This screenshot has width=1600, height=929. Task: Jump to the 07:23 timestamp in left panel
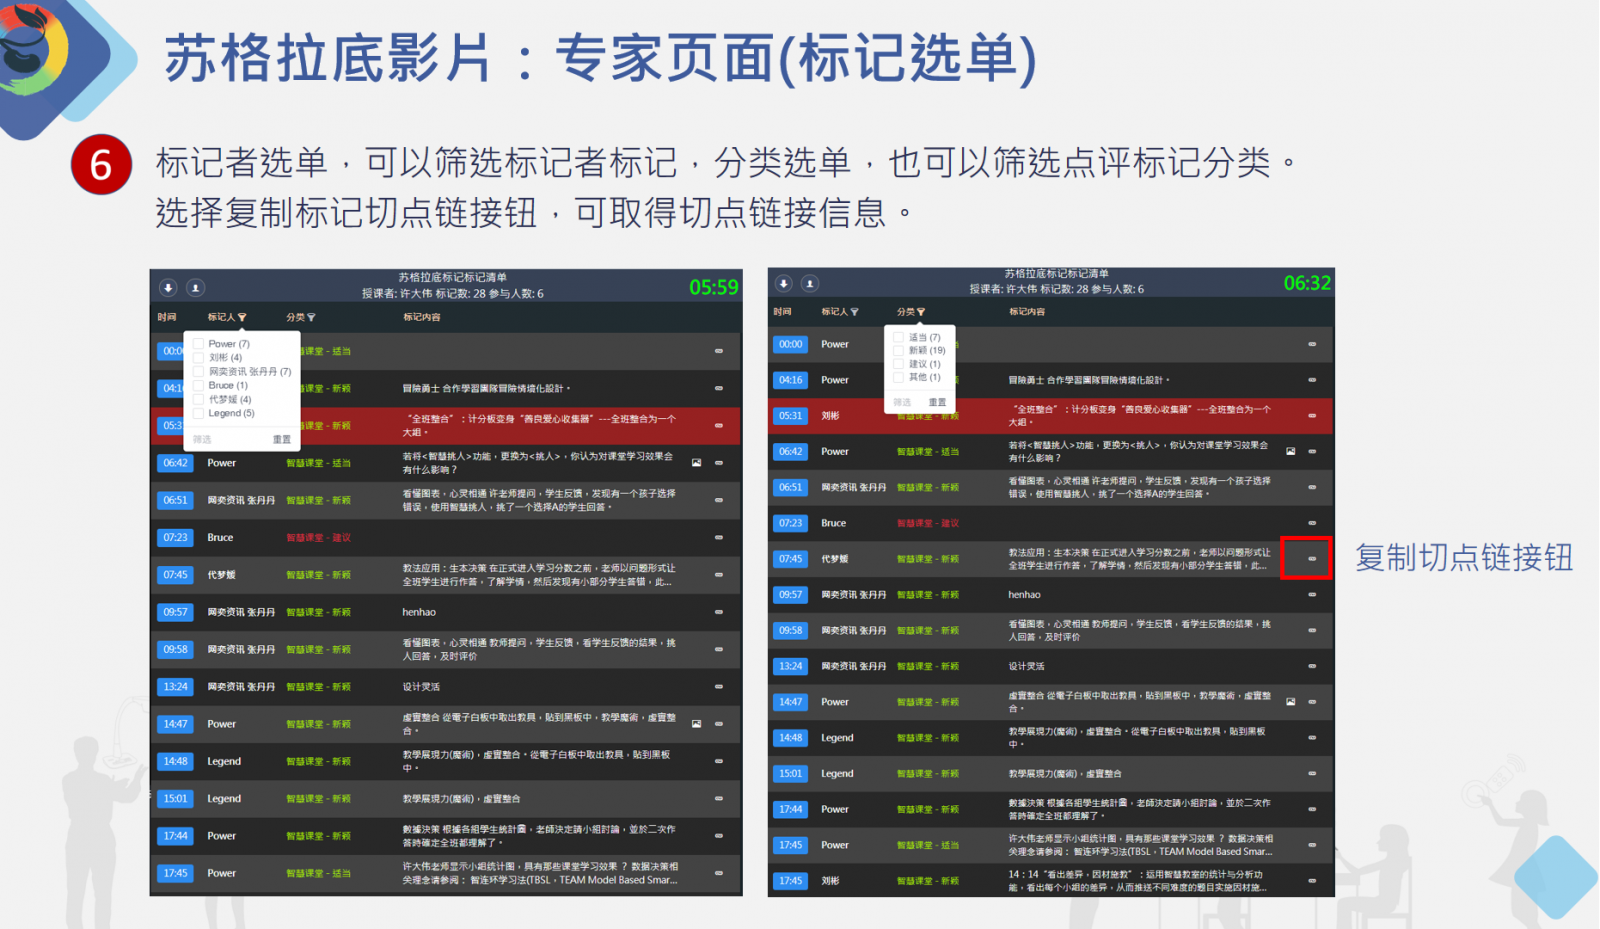click(176, 538)
